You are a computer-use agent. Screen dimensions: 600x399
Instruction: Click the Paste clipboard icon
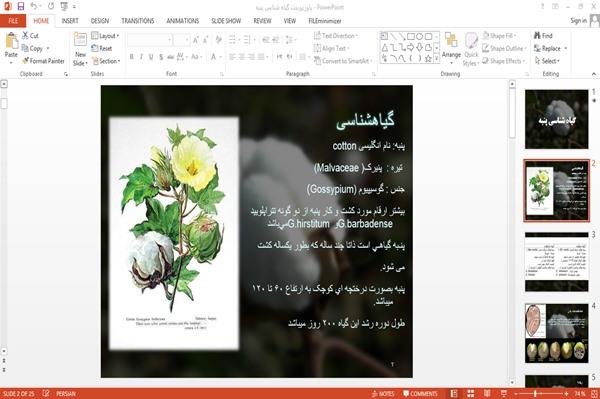pyautogui.click(x=11, y=41)
